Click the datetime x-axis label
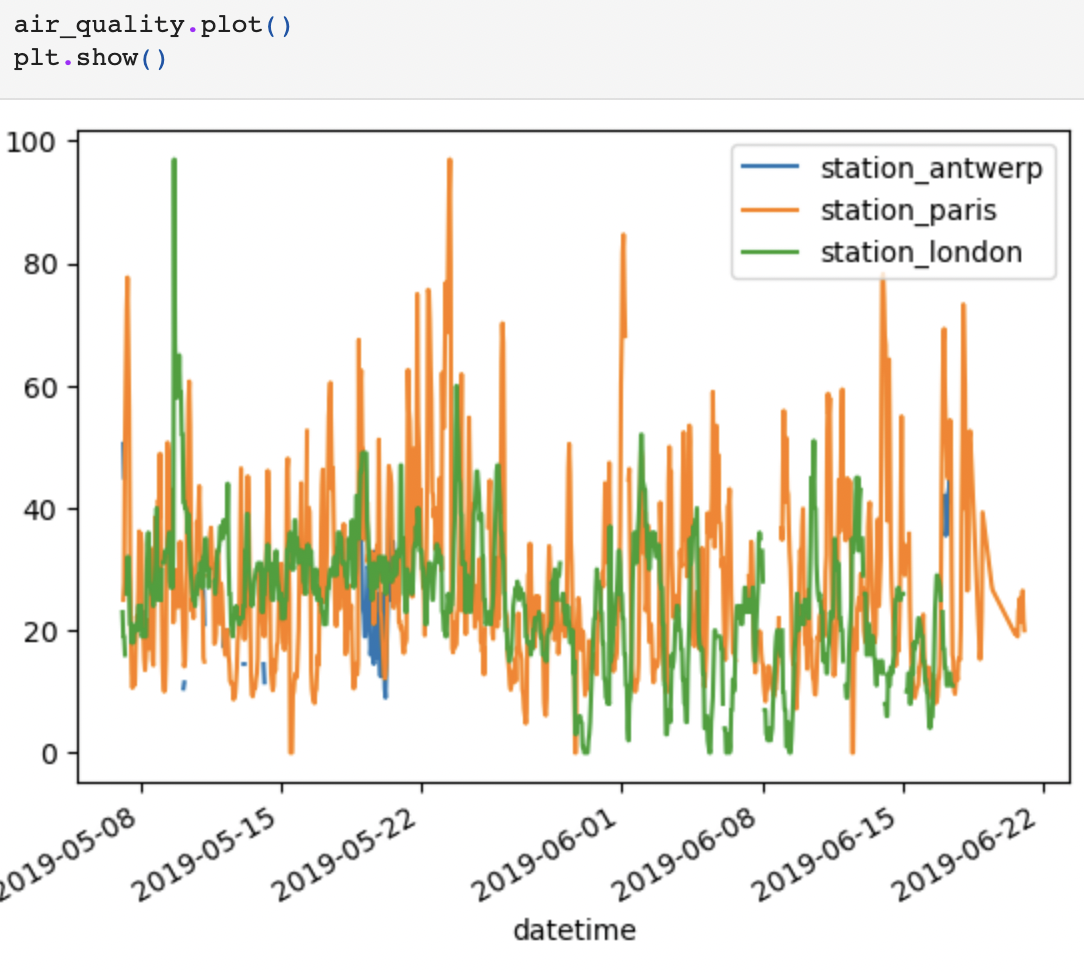The image size is (1084, 972). tap(574, 930)
